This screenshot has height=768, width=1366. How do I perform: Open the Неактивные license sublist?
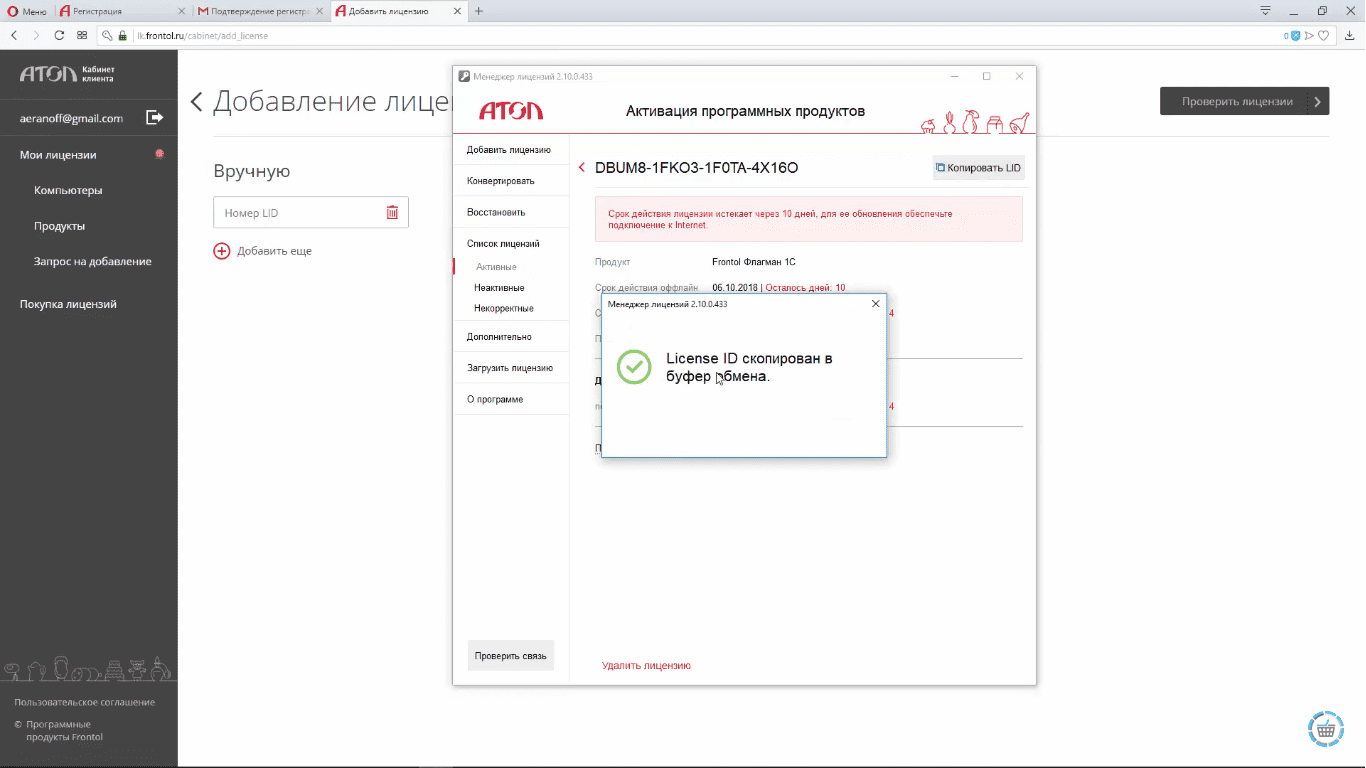[499, 288]
